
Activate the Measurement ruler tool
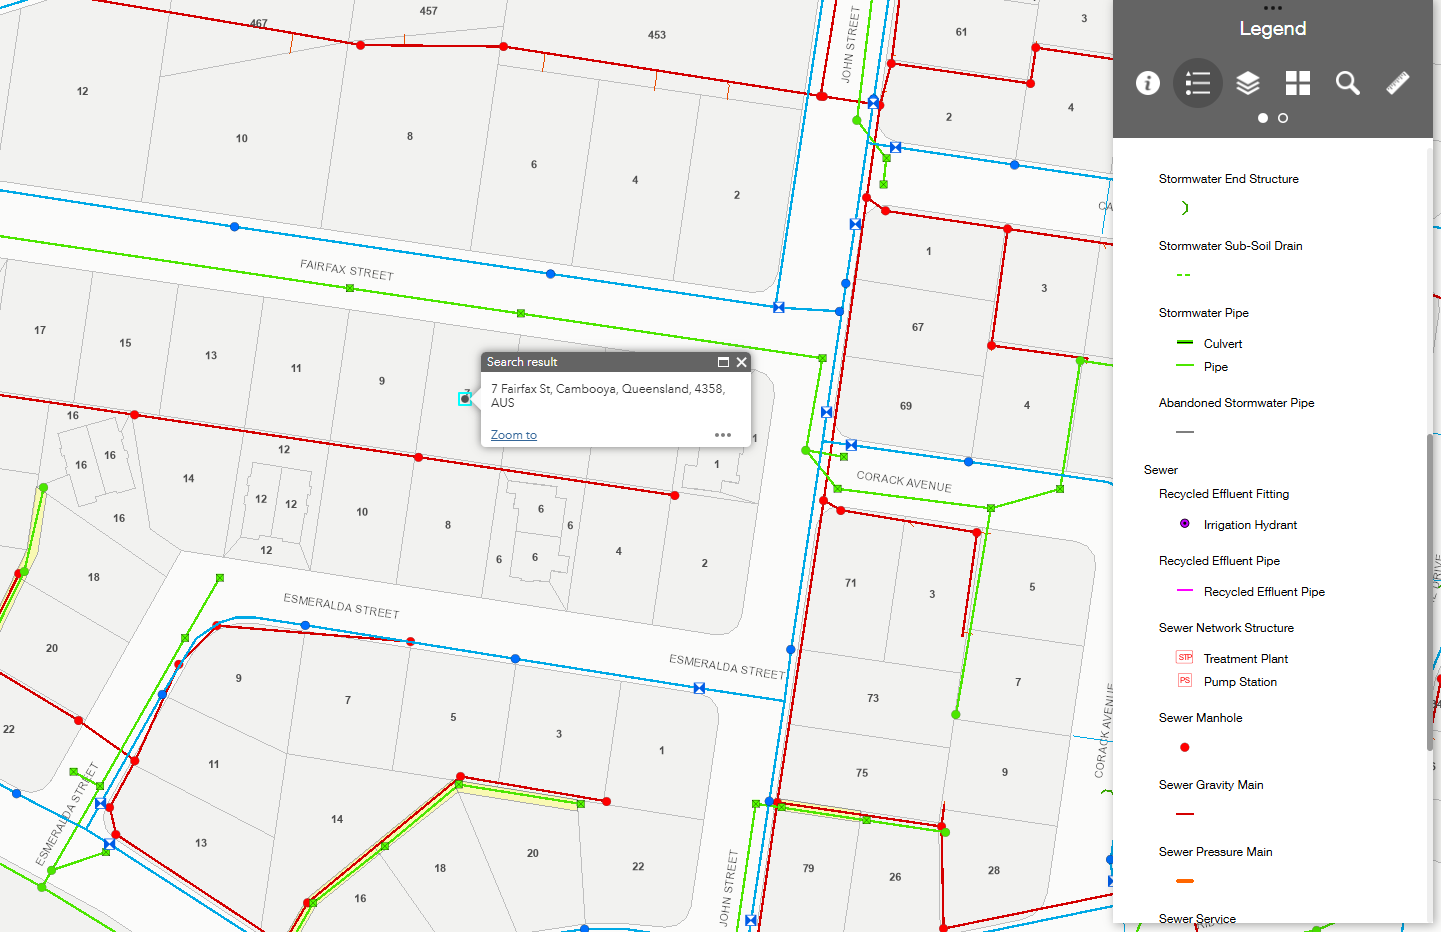(1397, 83)
